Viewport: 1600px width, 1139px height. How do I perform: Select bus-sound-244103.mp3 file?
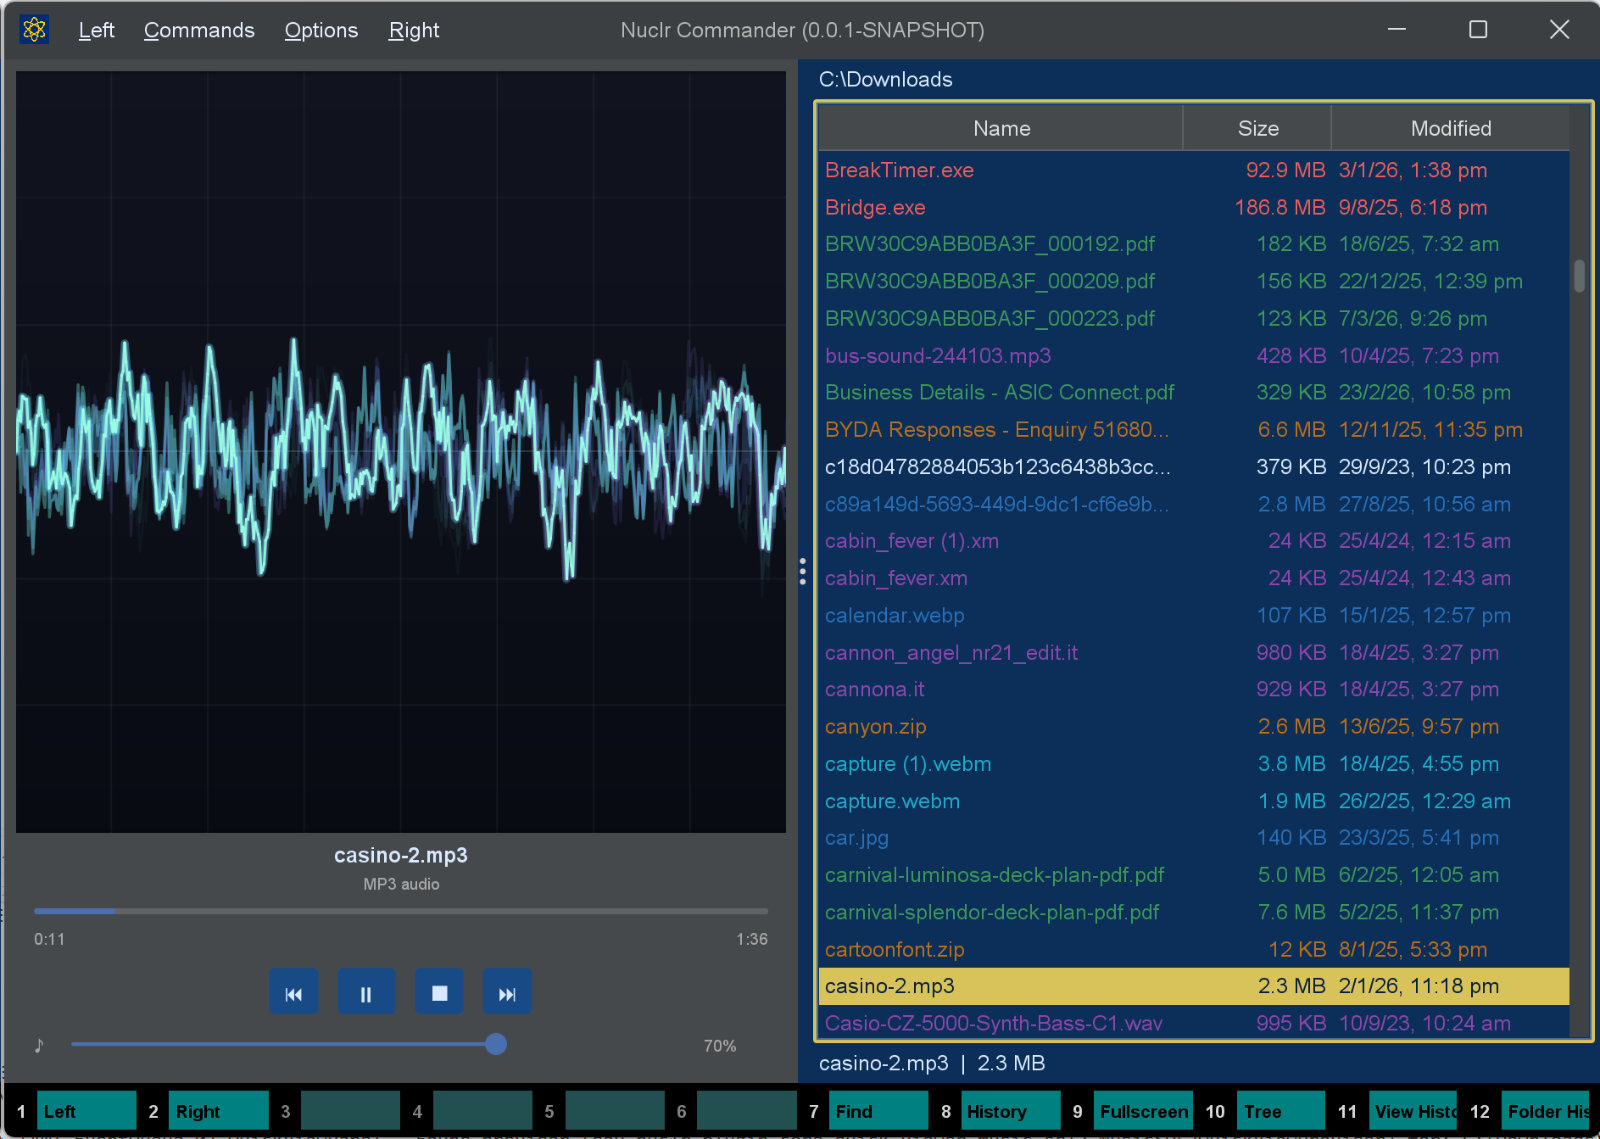click(x=1194, y=355)
